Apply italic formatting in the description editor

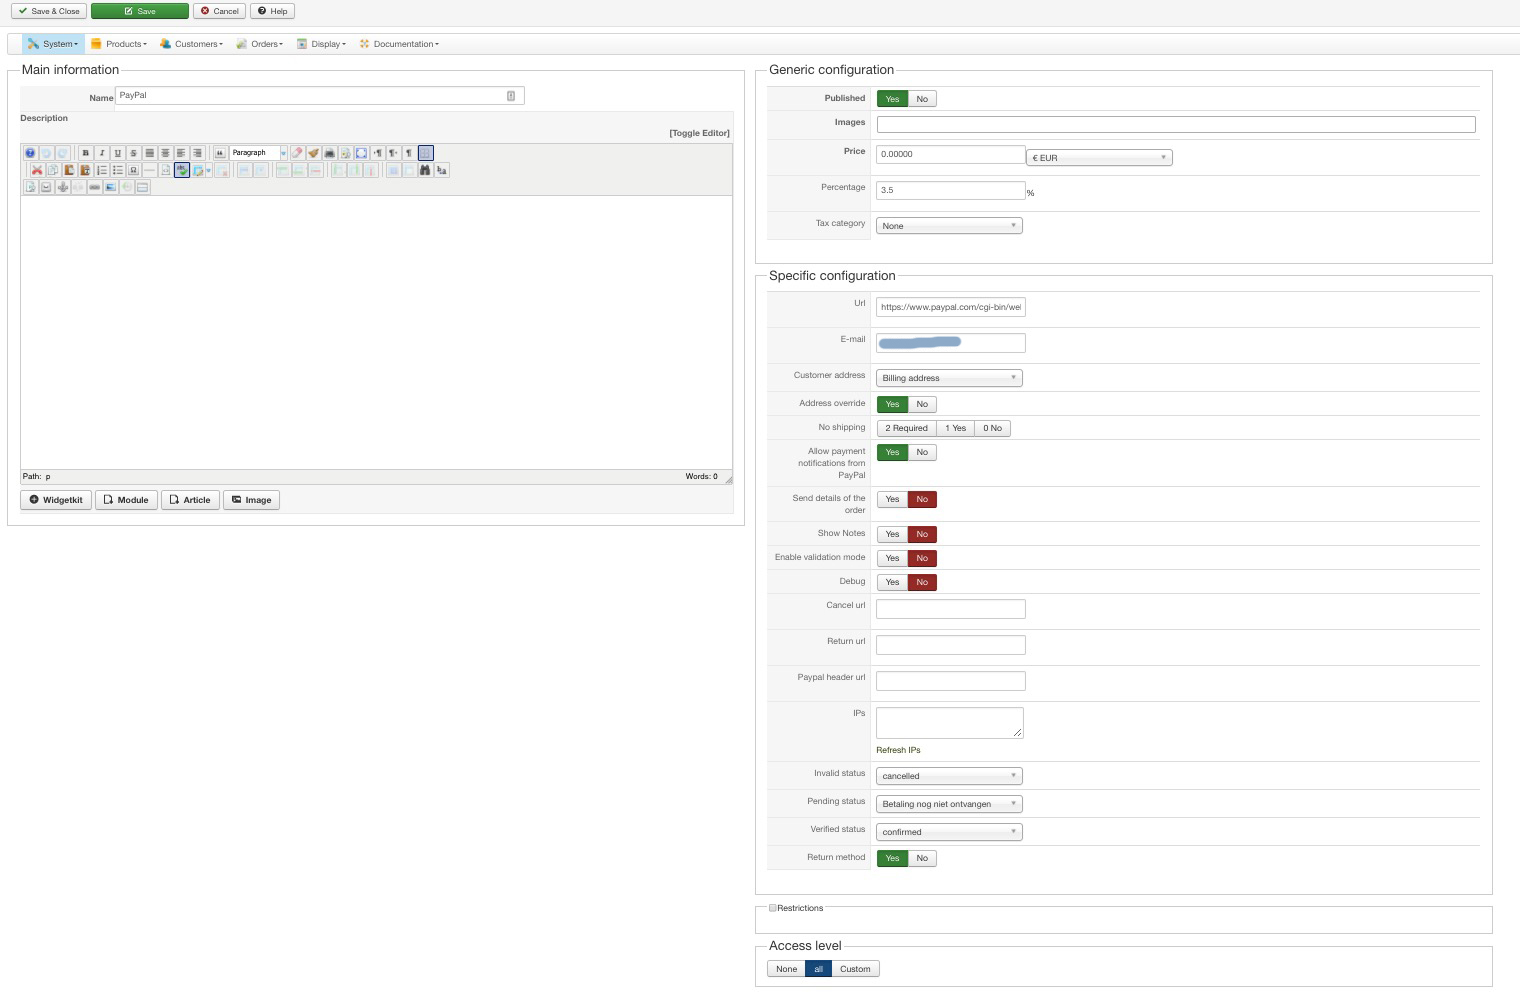102,153
